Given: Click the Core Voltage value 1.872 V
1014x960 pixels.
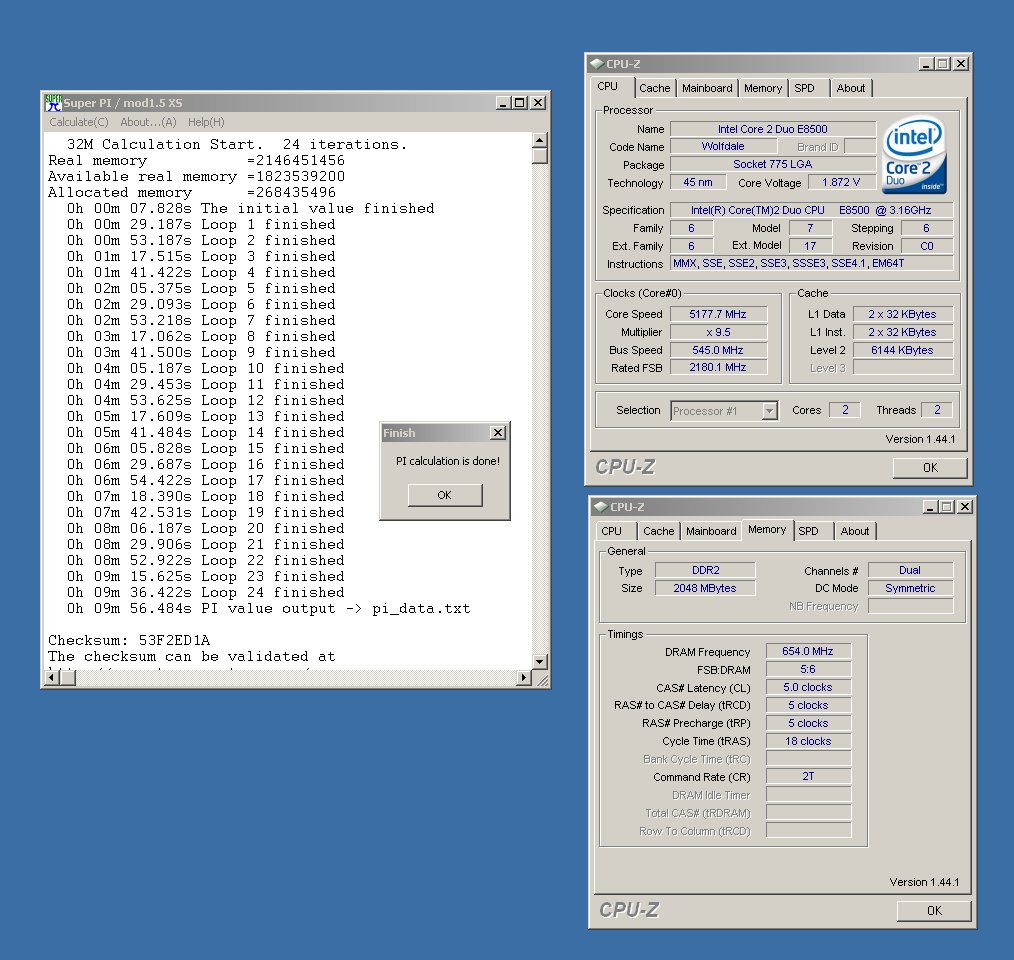Looking at the screenshot, I should (x=841, y=182).
